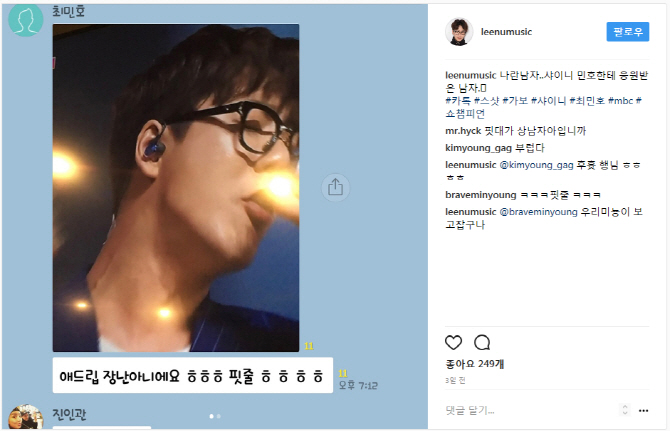Click the teal default avatar of 최민호

tap(26, 20)
